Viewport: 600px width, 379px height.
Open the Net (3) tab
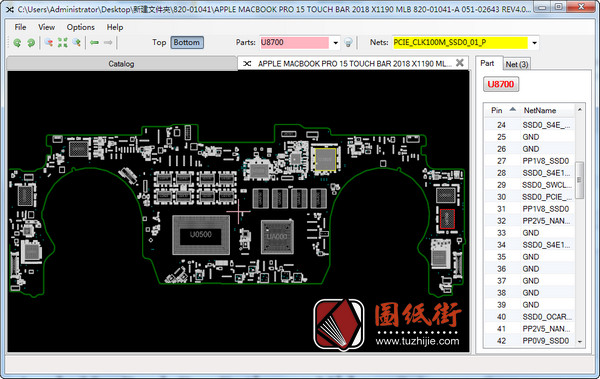(x=517, y=64)
